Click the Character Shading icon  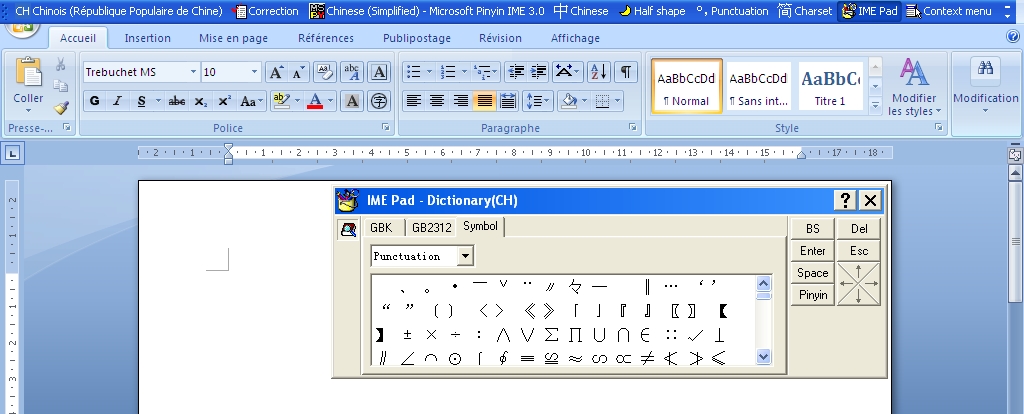pyautogui.click(x=352, y=101)
